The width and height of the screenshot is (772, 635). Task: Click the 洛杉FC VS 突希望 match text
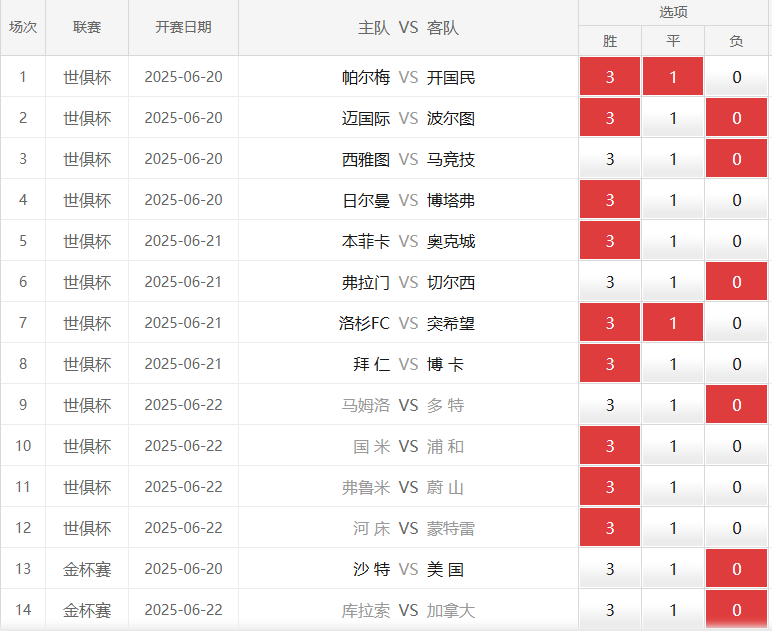pyautogui.click(x=407, y=323)
